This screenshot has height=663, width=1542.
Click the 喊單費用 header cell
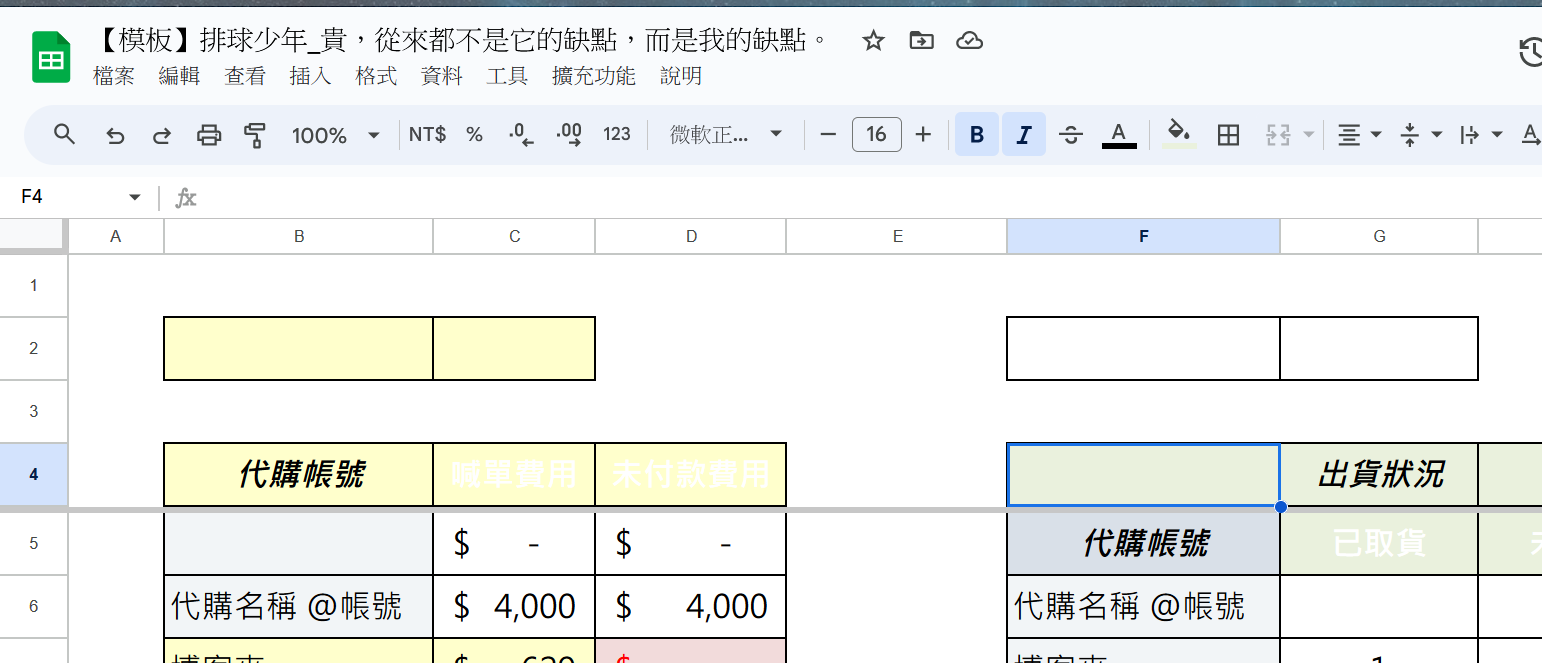coord(514,475)
